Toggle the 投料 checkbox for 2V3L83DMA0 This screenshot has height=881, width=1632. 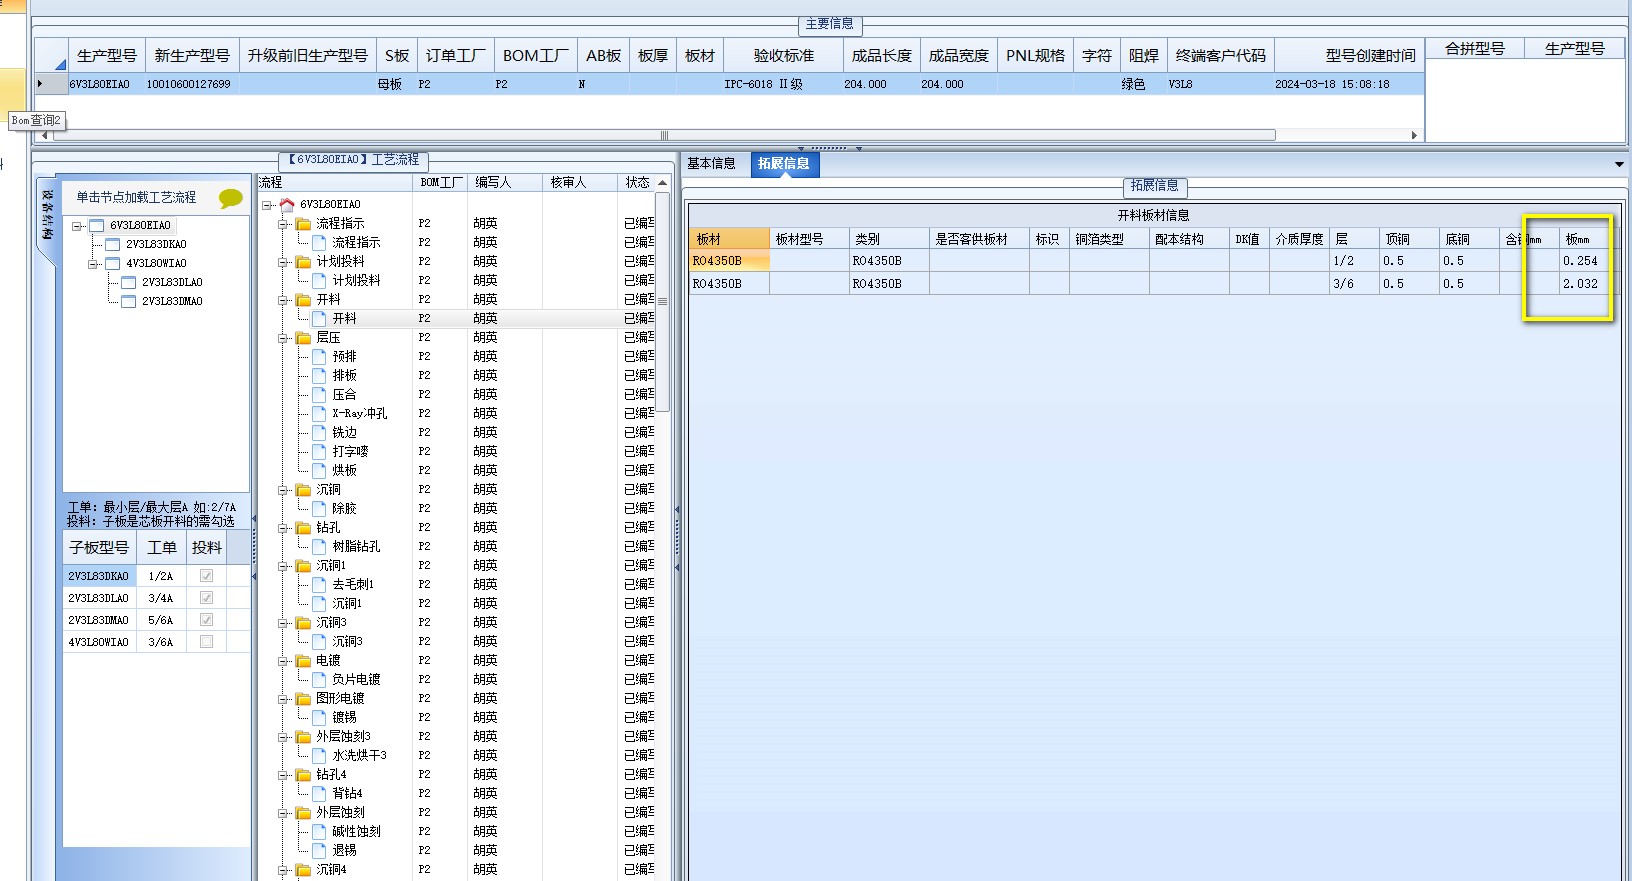click(x=206, y=620)
